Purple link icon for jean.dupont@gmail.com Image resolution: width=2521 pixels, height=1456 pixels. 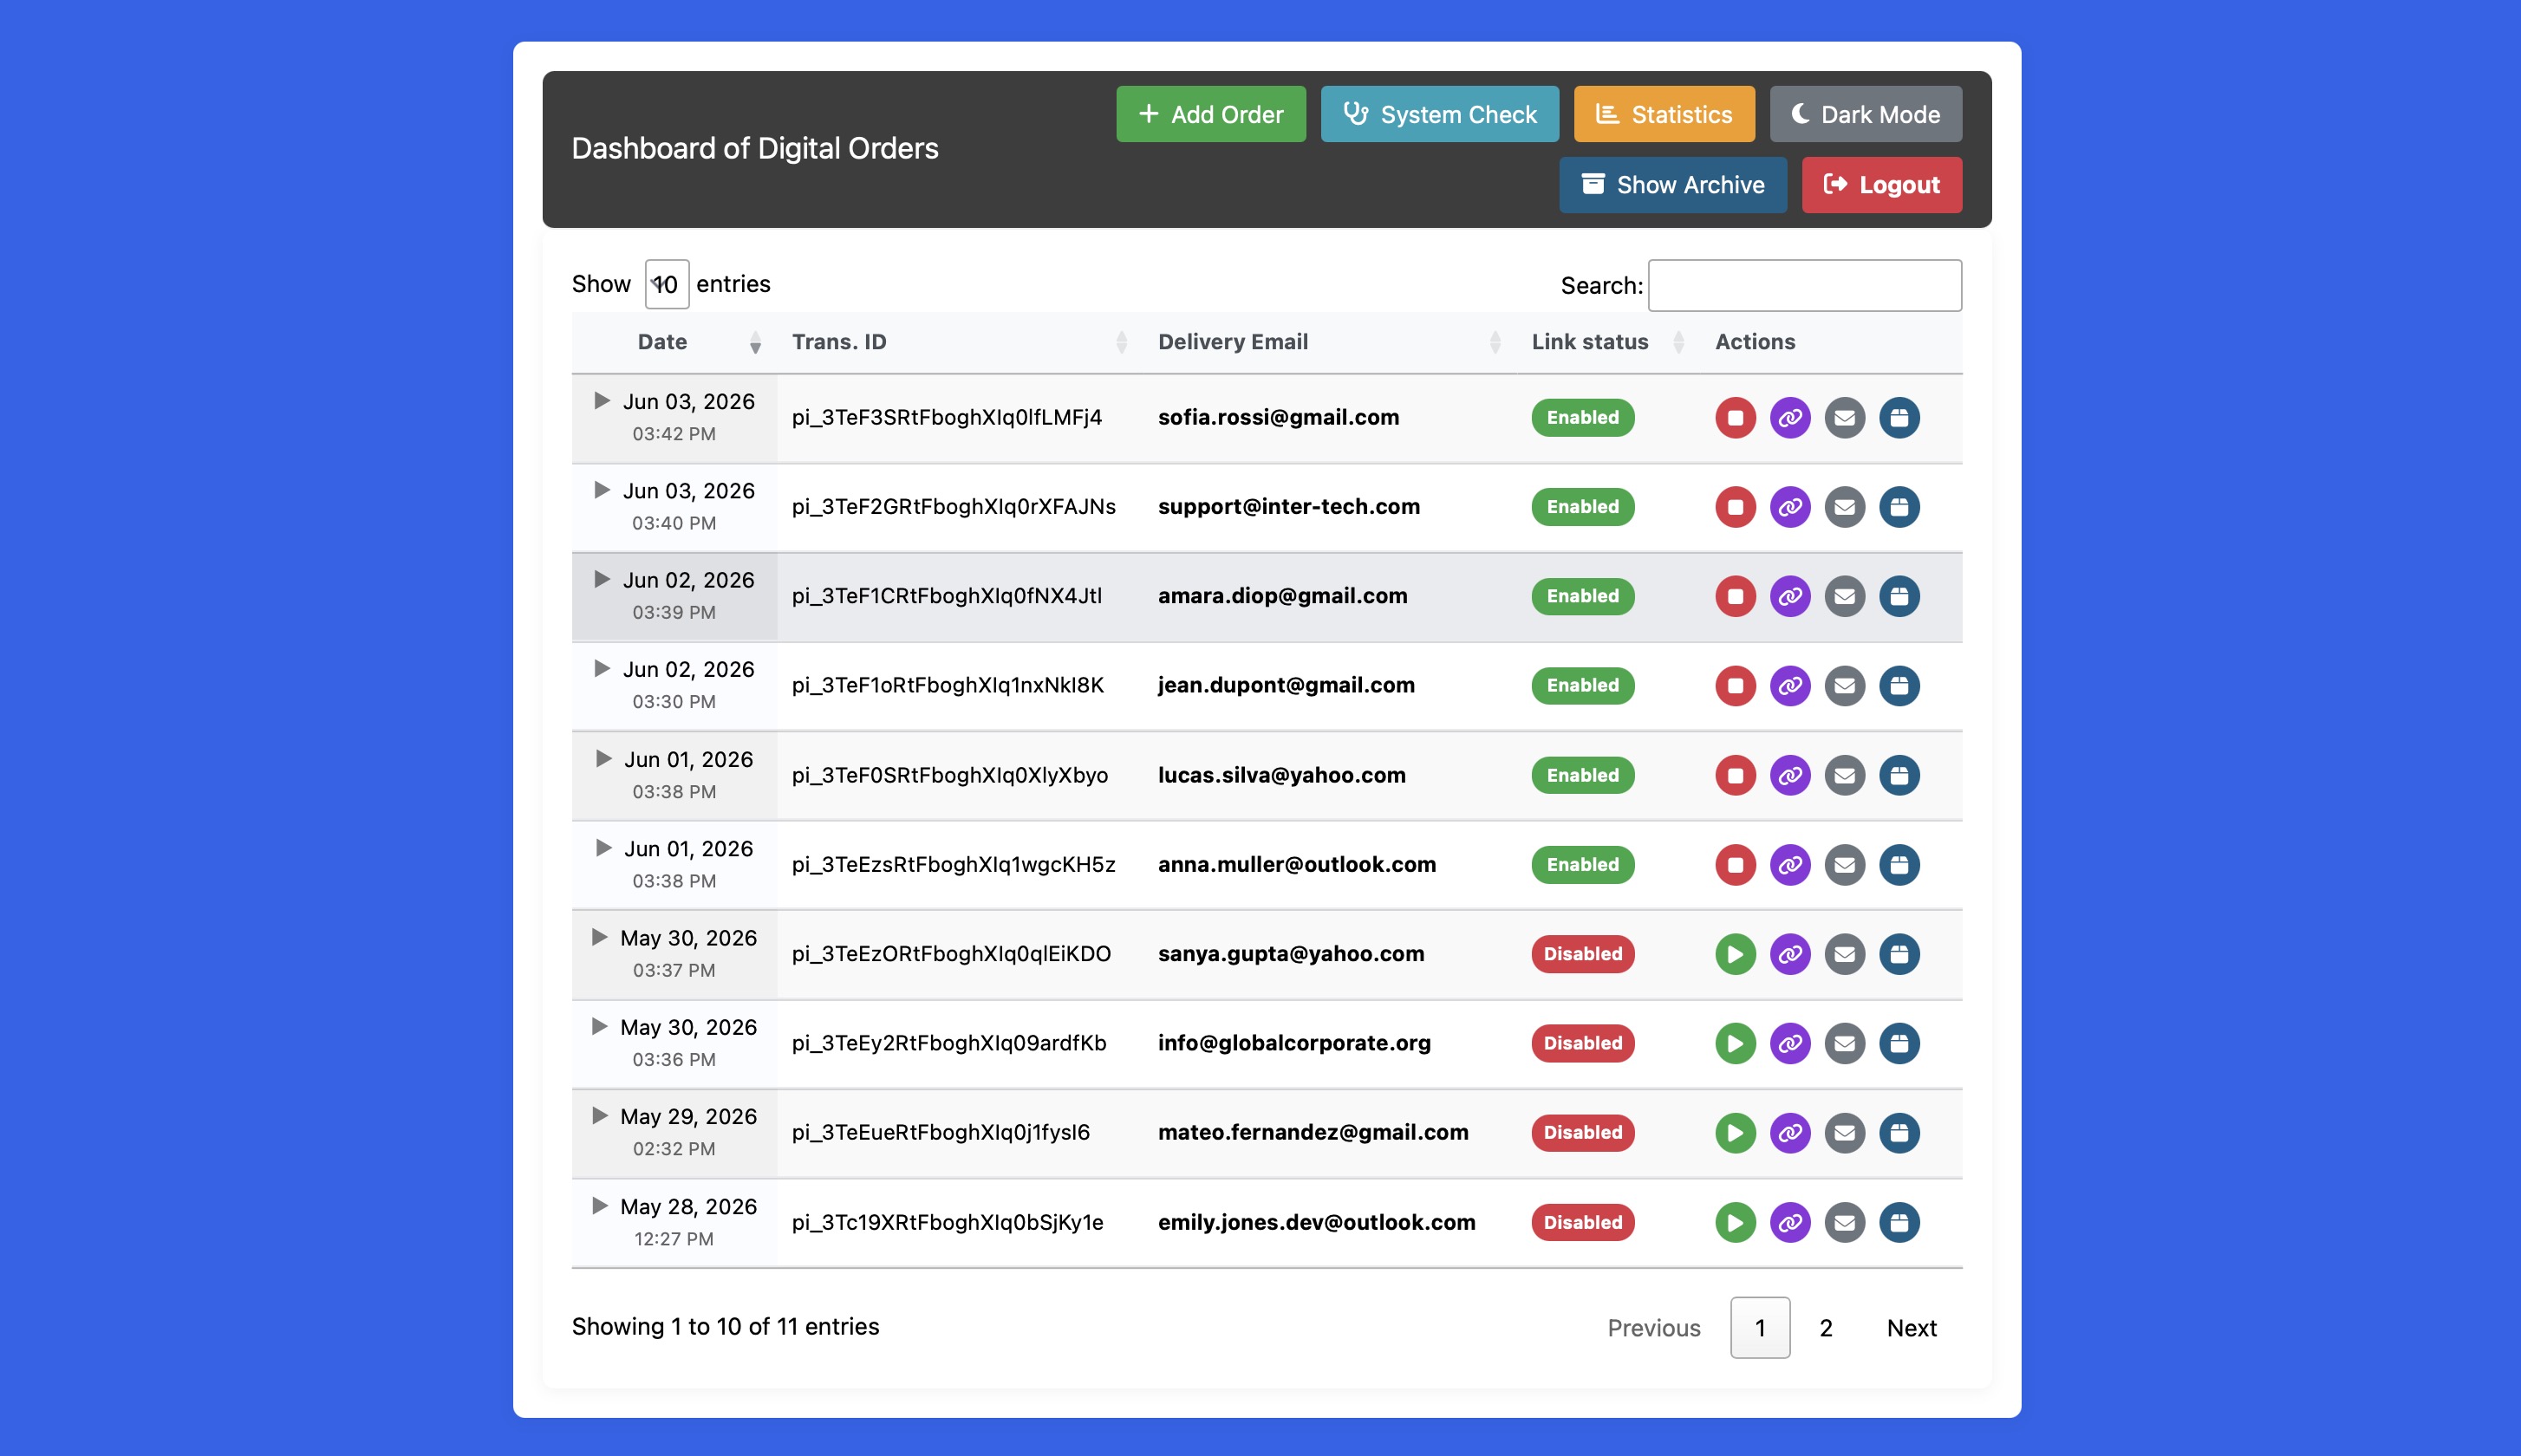pos(1790,685)
